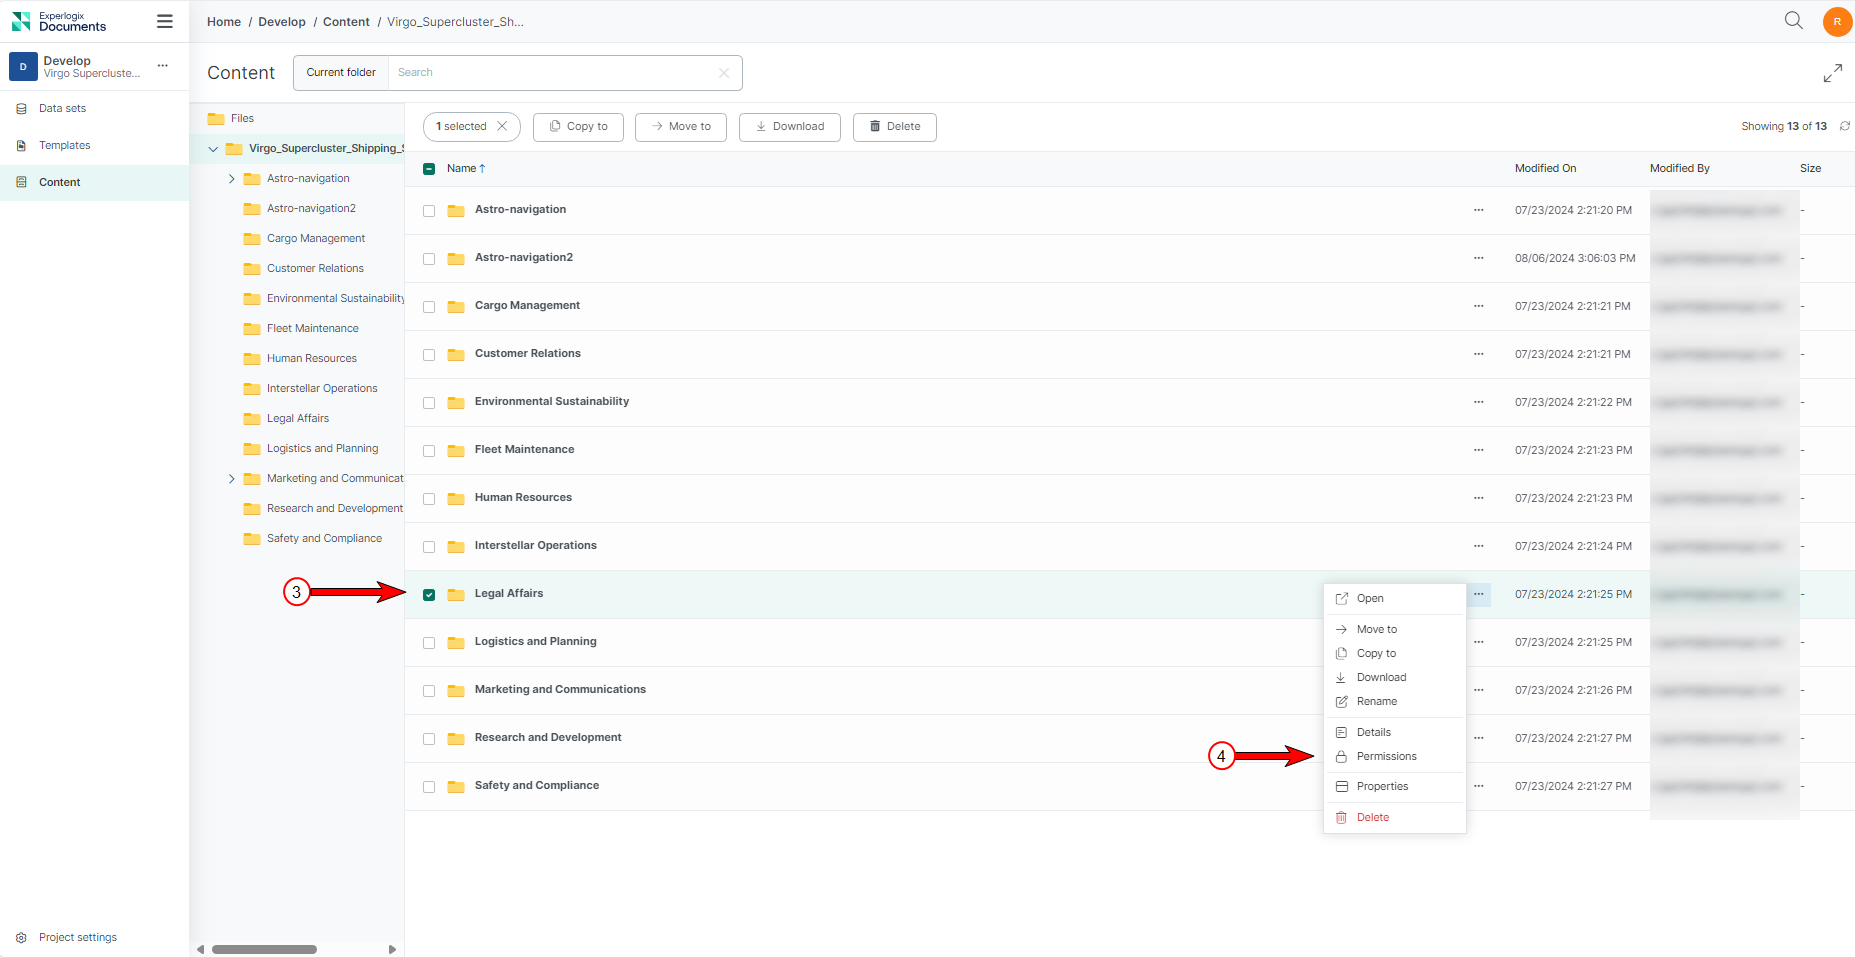
Task: Choose Delete in context menu
Action: pyautogui.click(x=1395, y=817)
